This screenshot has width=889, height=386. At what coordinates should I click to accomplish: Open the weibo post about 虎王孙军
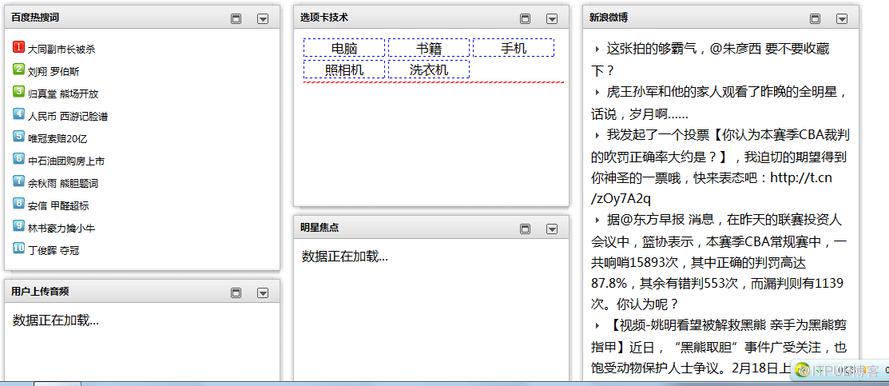(x=719, y=103)
